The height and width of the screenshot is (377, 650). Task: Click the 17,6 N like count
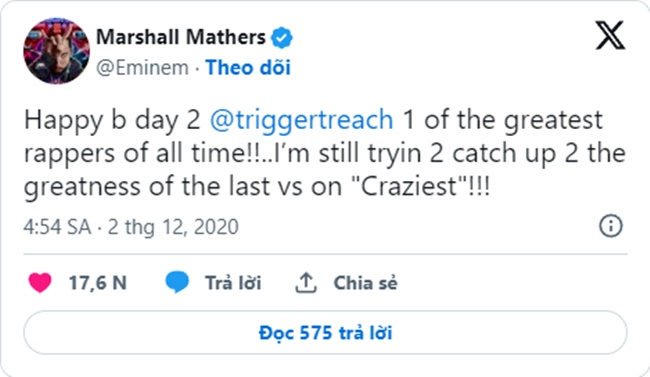pyautogui.click(x=97, y=283)
